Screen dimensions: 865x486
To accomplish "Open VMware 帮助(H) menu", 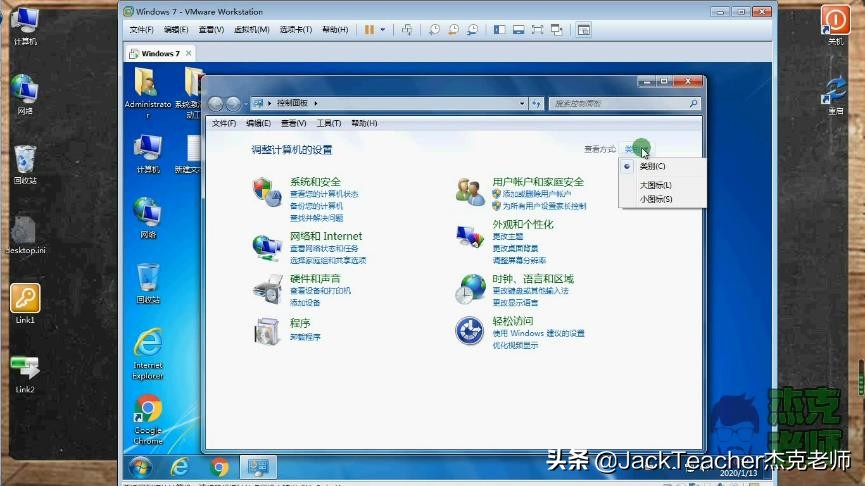I will click(x=335, y=30).
